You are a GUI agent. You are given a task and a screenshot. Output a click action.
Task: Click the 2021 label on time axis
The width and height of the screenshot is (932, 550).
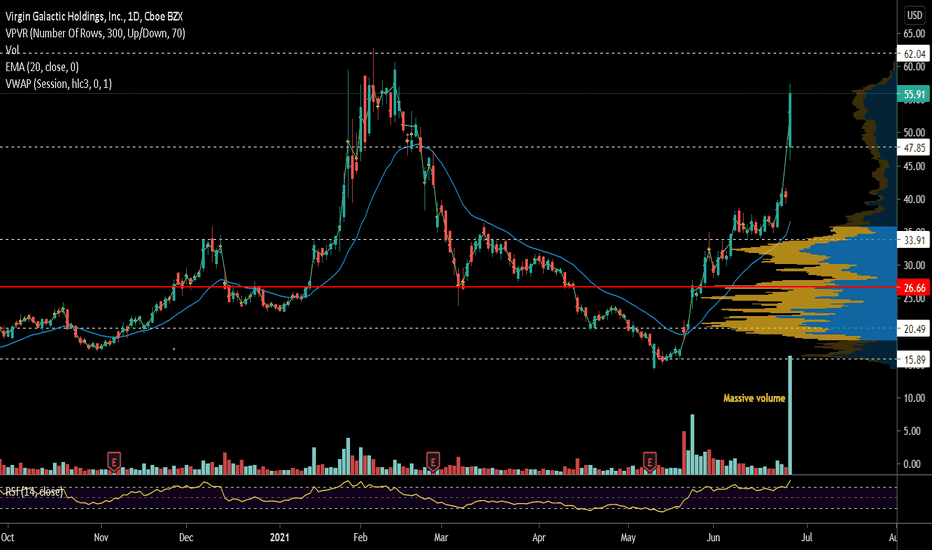[279, 538]
